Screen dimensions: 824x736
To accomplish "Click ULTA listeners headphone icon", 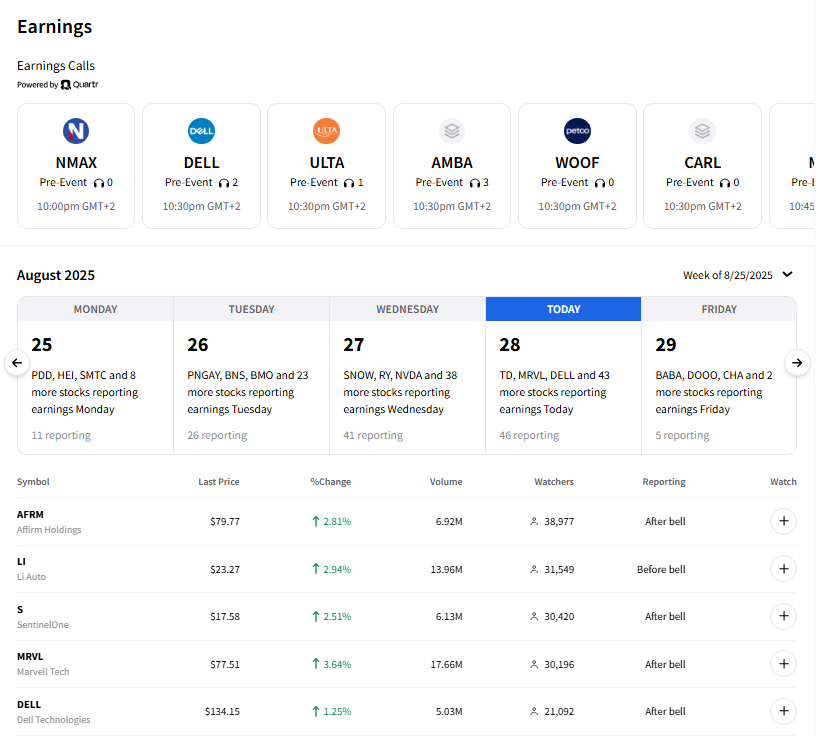I will (349, 183).
